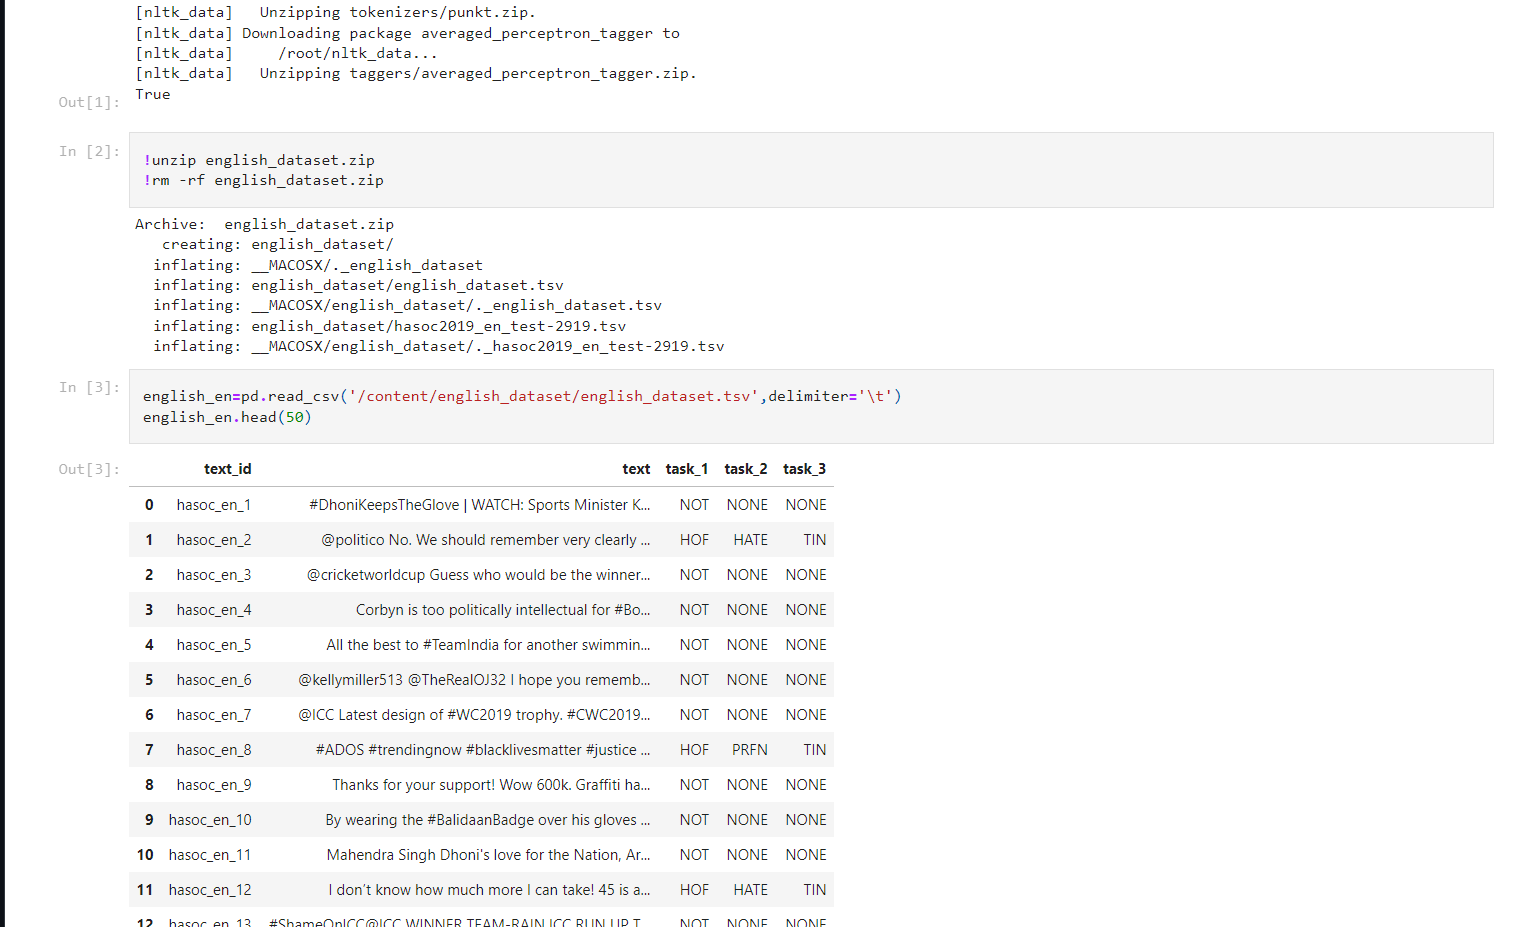Click the '/root/nltk_data...' output line
This screenshot has width=1515, height=927.
(x=287, y=53)
